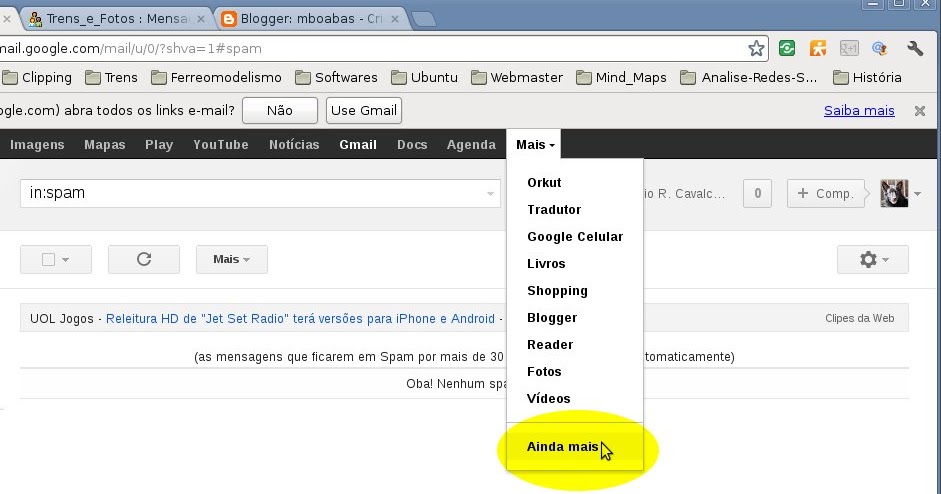
Task: Open Imagens in the Google bar
Action: tap(37, 145)
